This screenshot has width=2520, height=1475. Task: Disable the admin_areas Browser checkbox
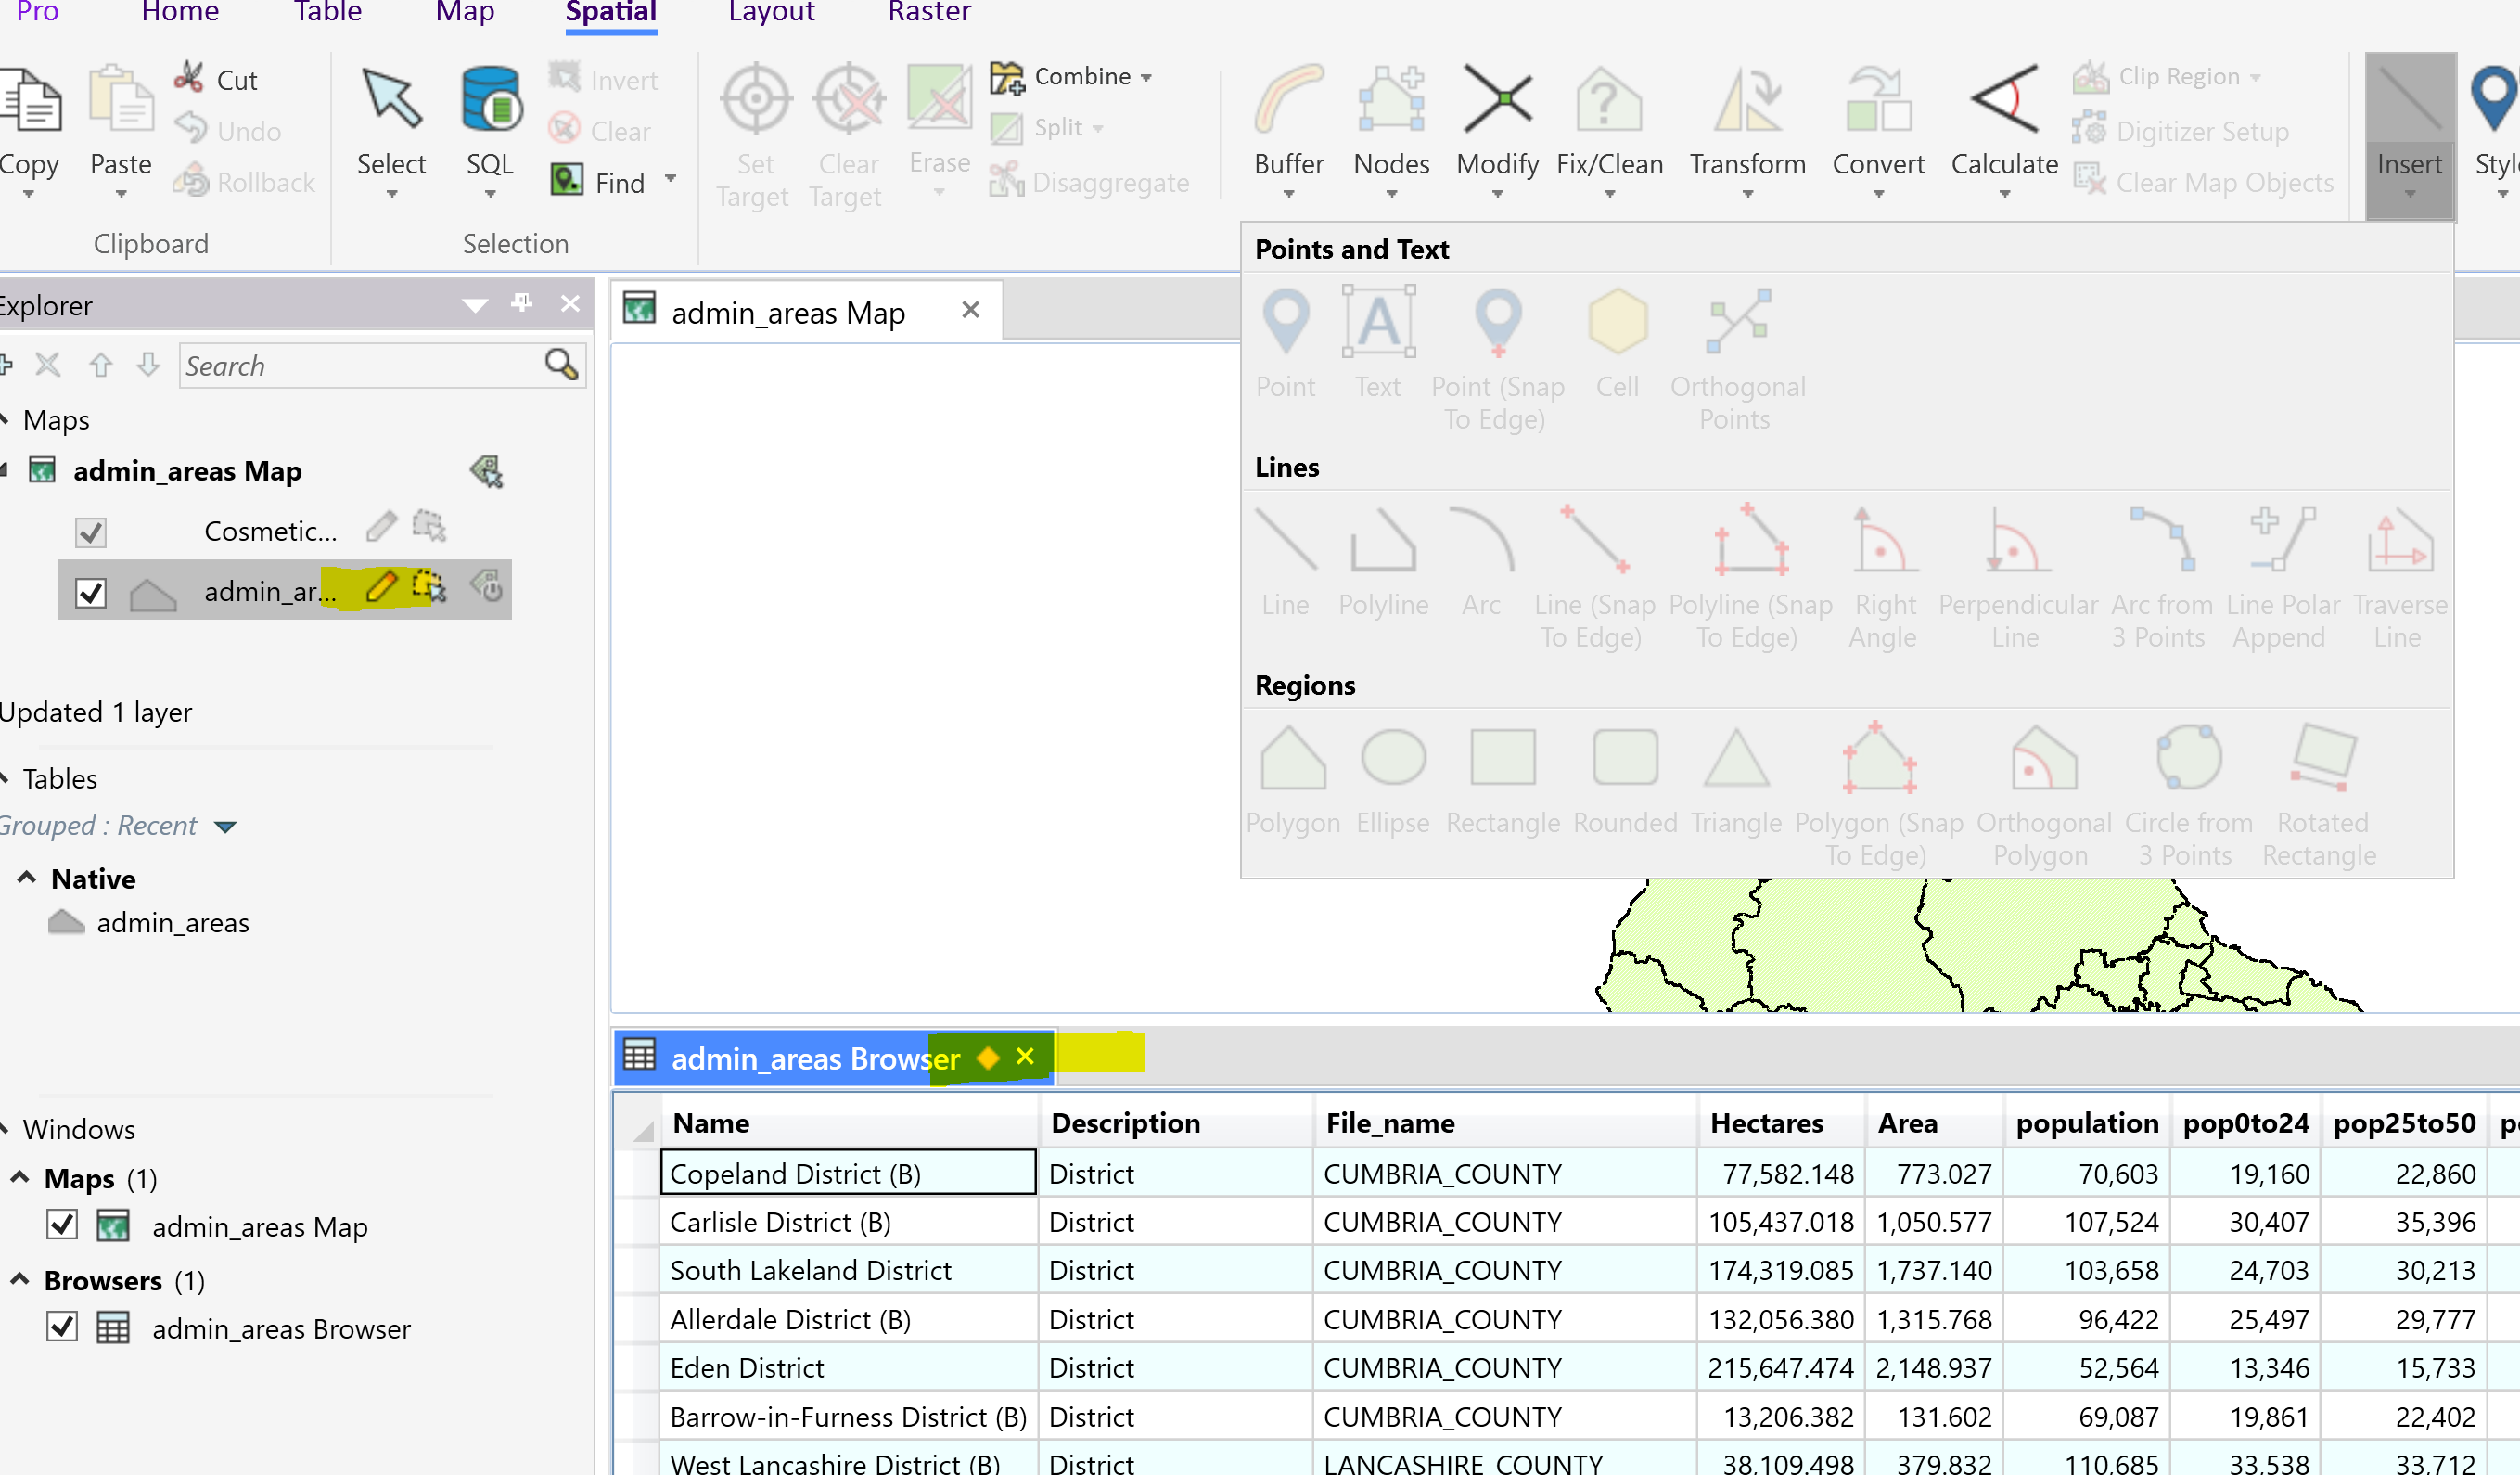(61, 1328)
